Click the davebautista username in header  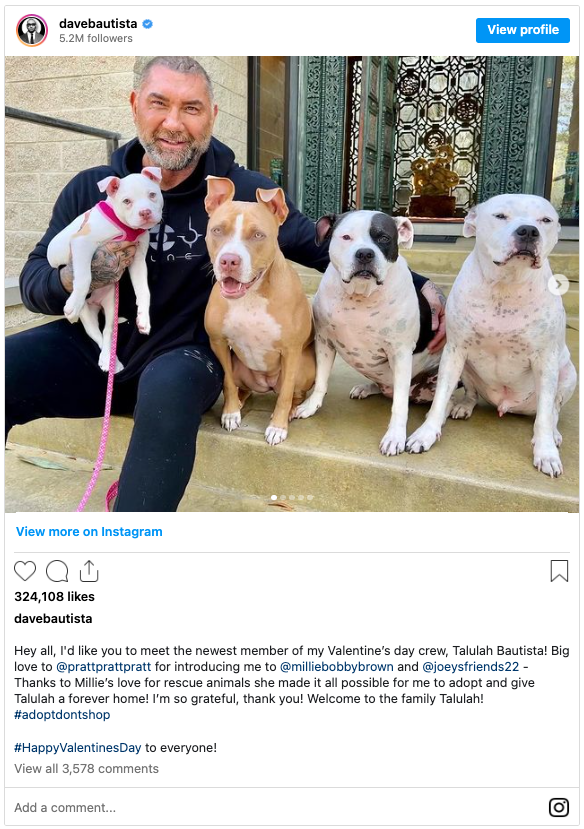[98, 24]
